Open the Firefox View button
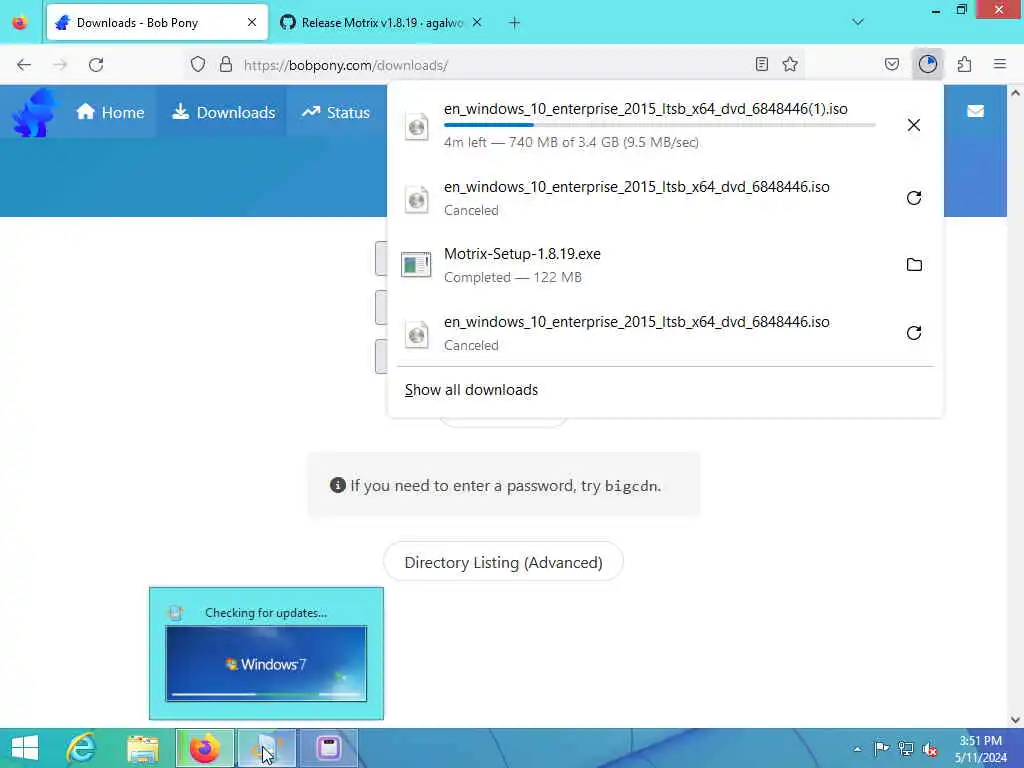This screenshot has height=768, width=1024. pos(20,23)
